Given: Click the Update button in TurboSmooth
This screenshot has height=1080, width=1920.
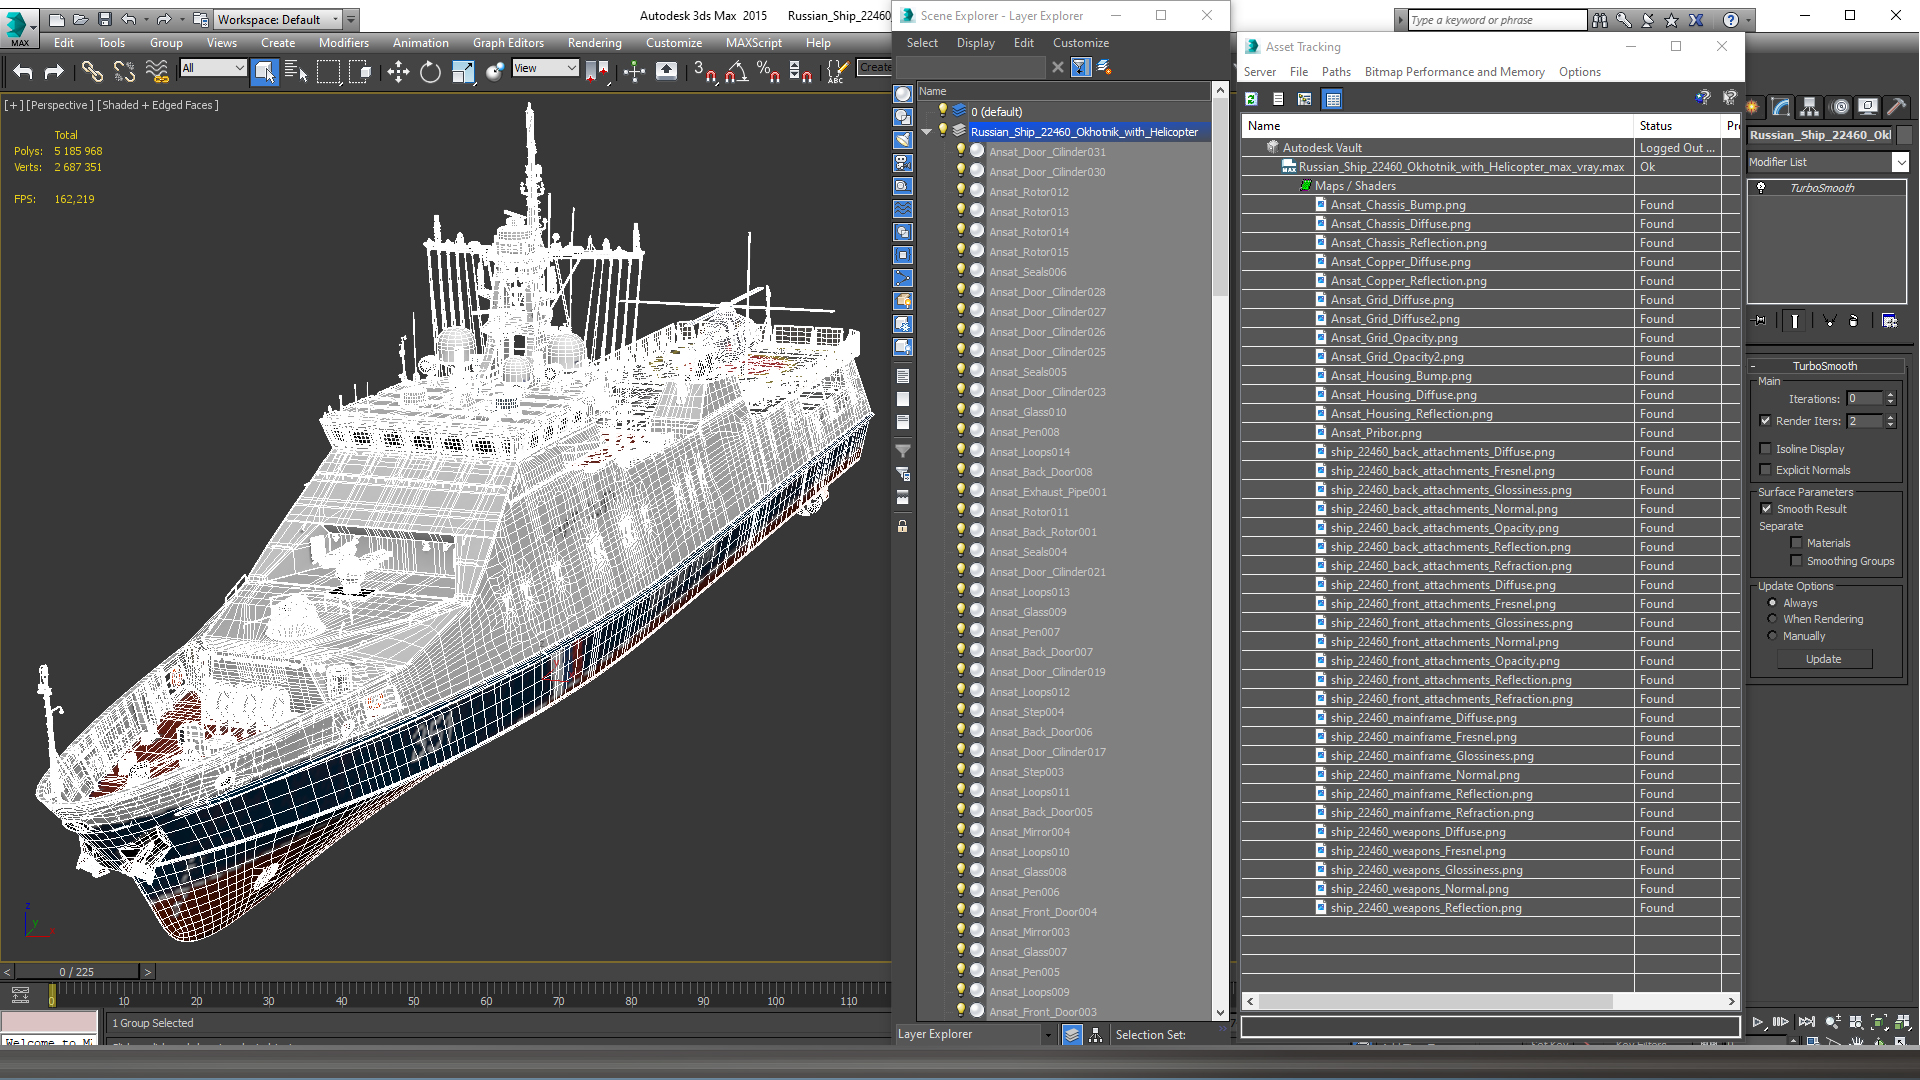Looking at the screenshot, I should point(1824,659).
